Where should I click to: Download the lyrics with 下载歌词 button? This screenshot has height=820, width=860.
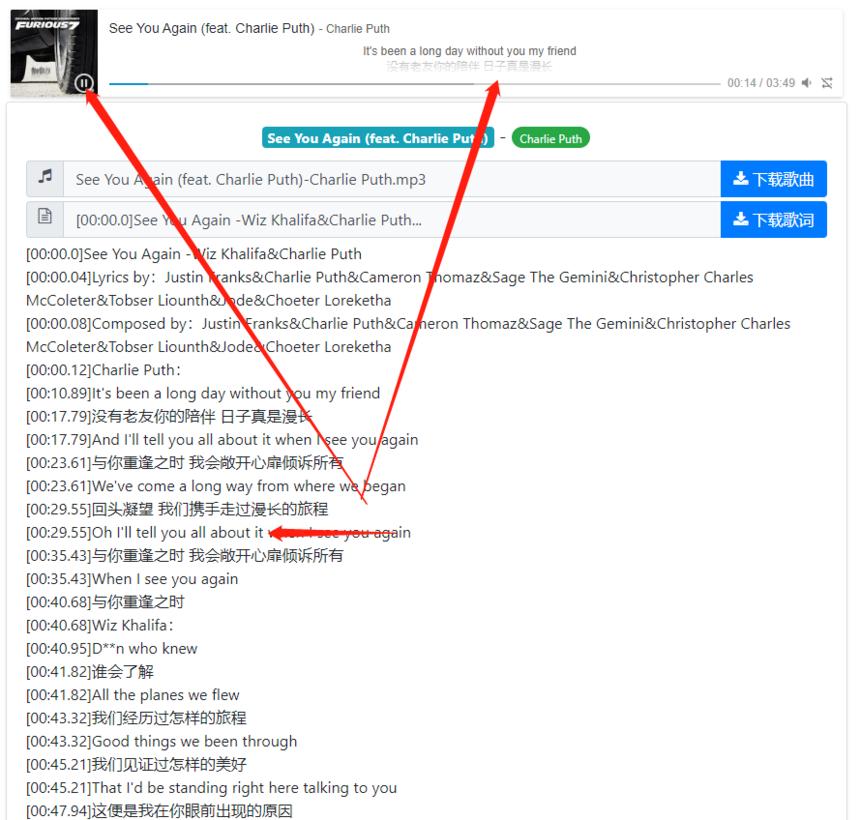(x=773, y=219)
